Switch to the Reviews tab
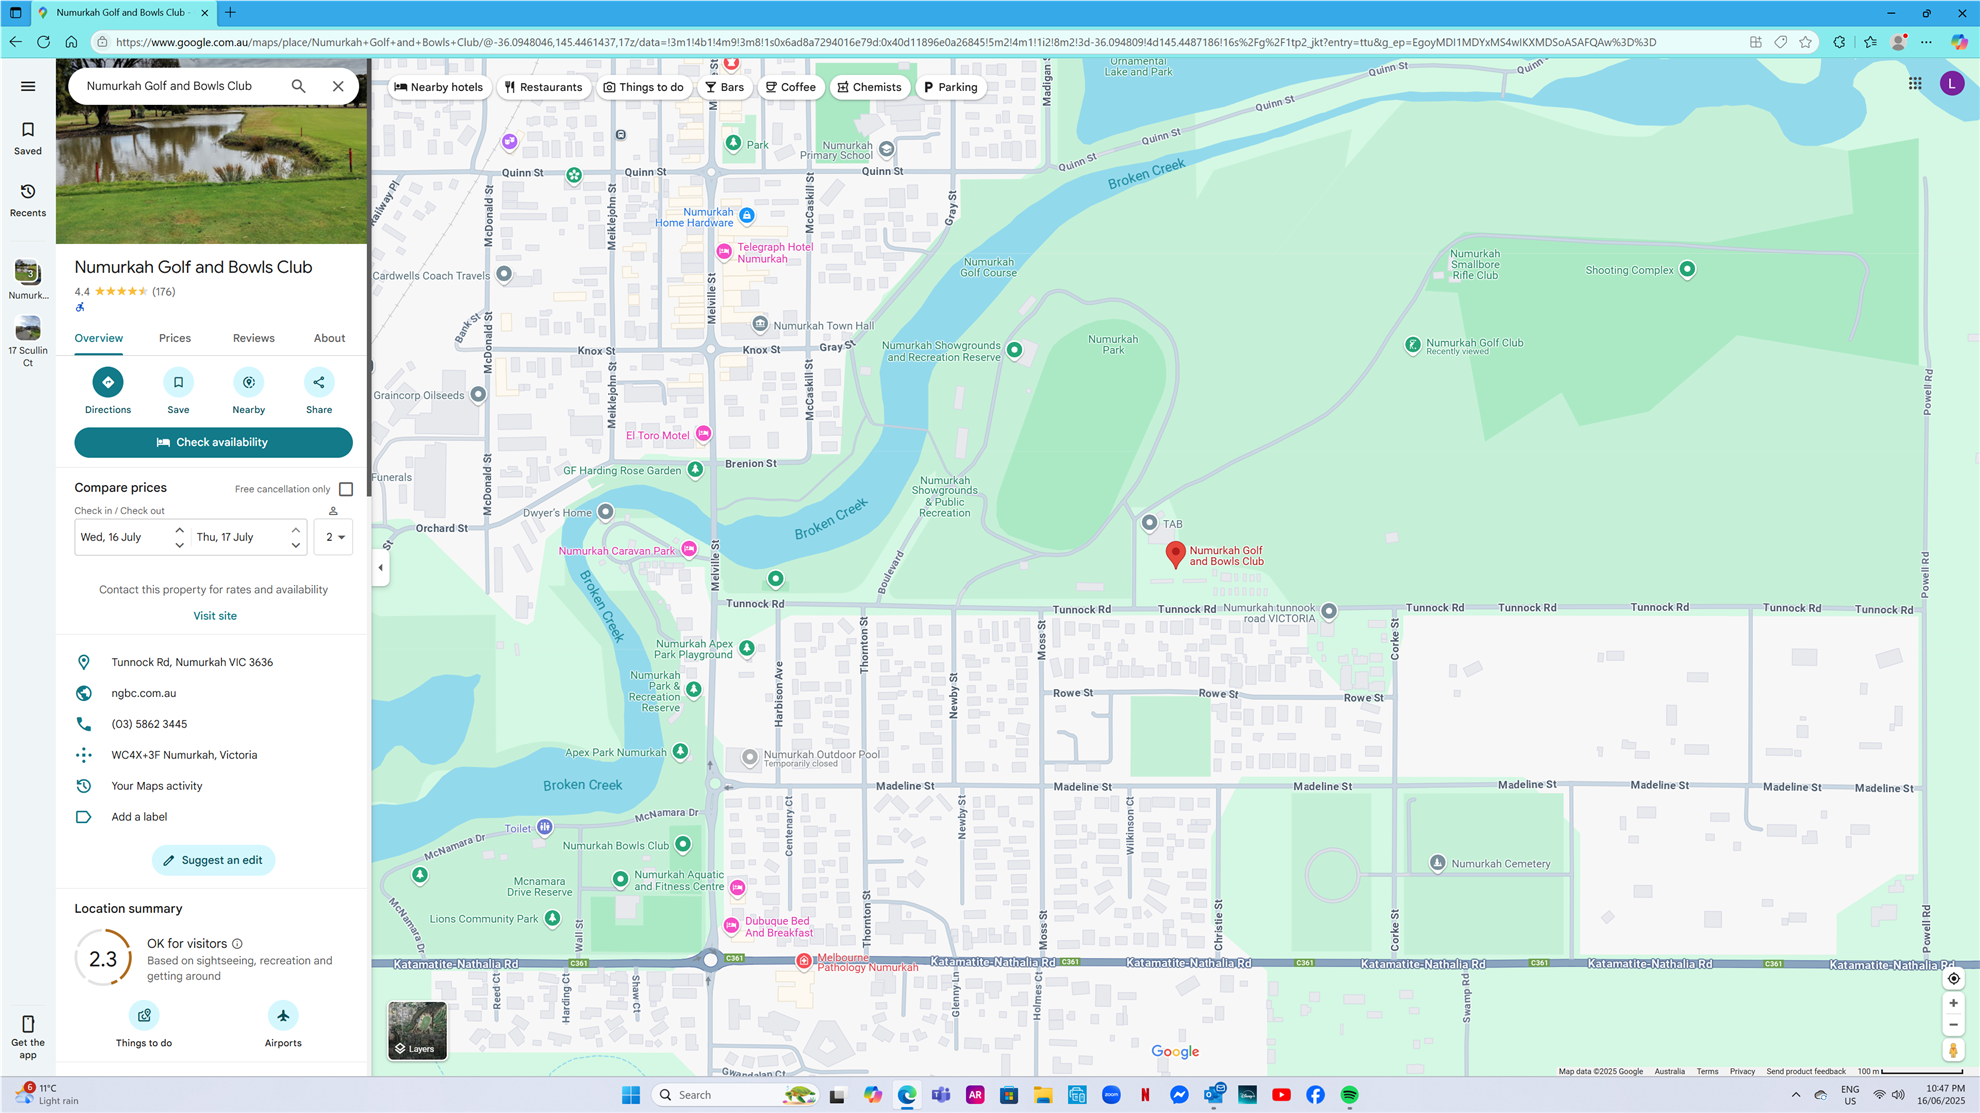The height and width of the screenshot is (1113, 1980). pyautogui.click(x=253, y=338)
